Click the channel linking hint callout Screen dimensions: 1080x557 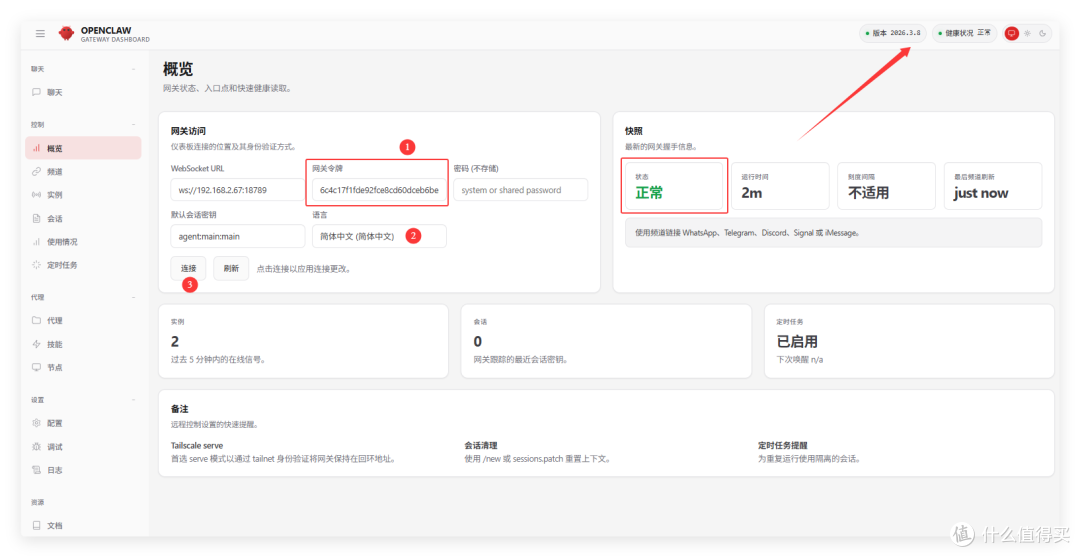[x=833, y=233]
